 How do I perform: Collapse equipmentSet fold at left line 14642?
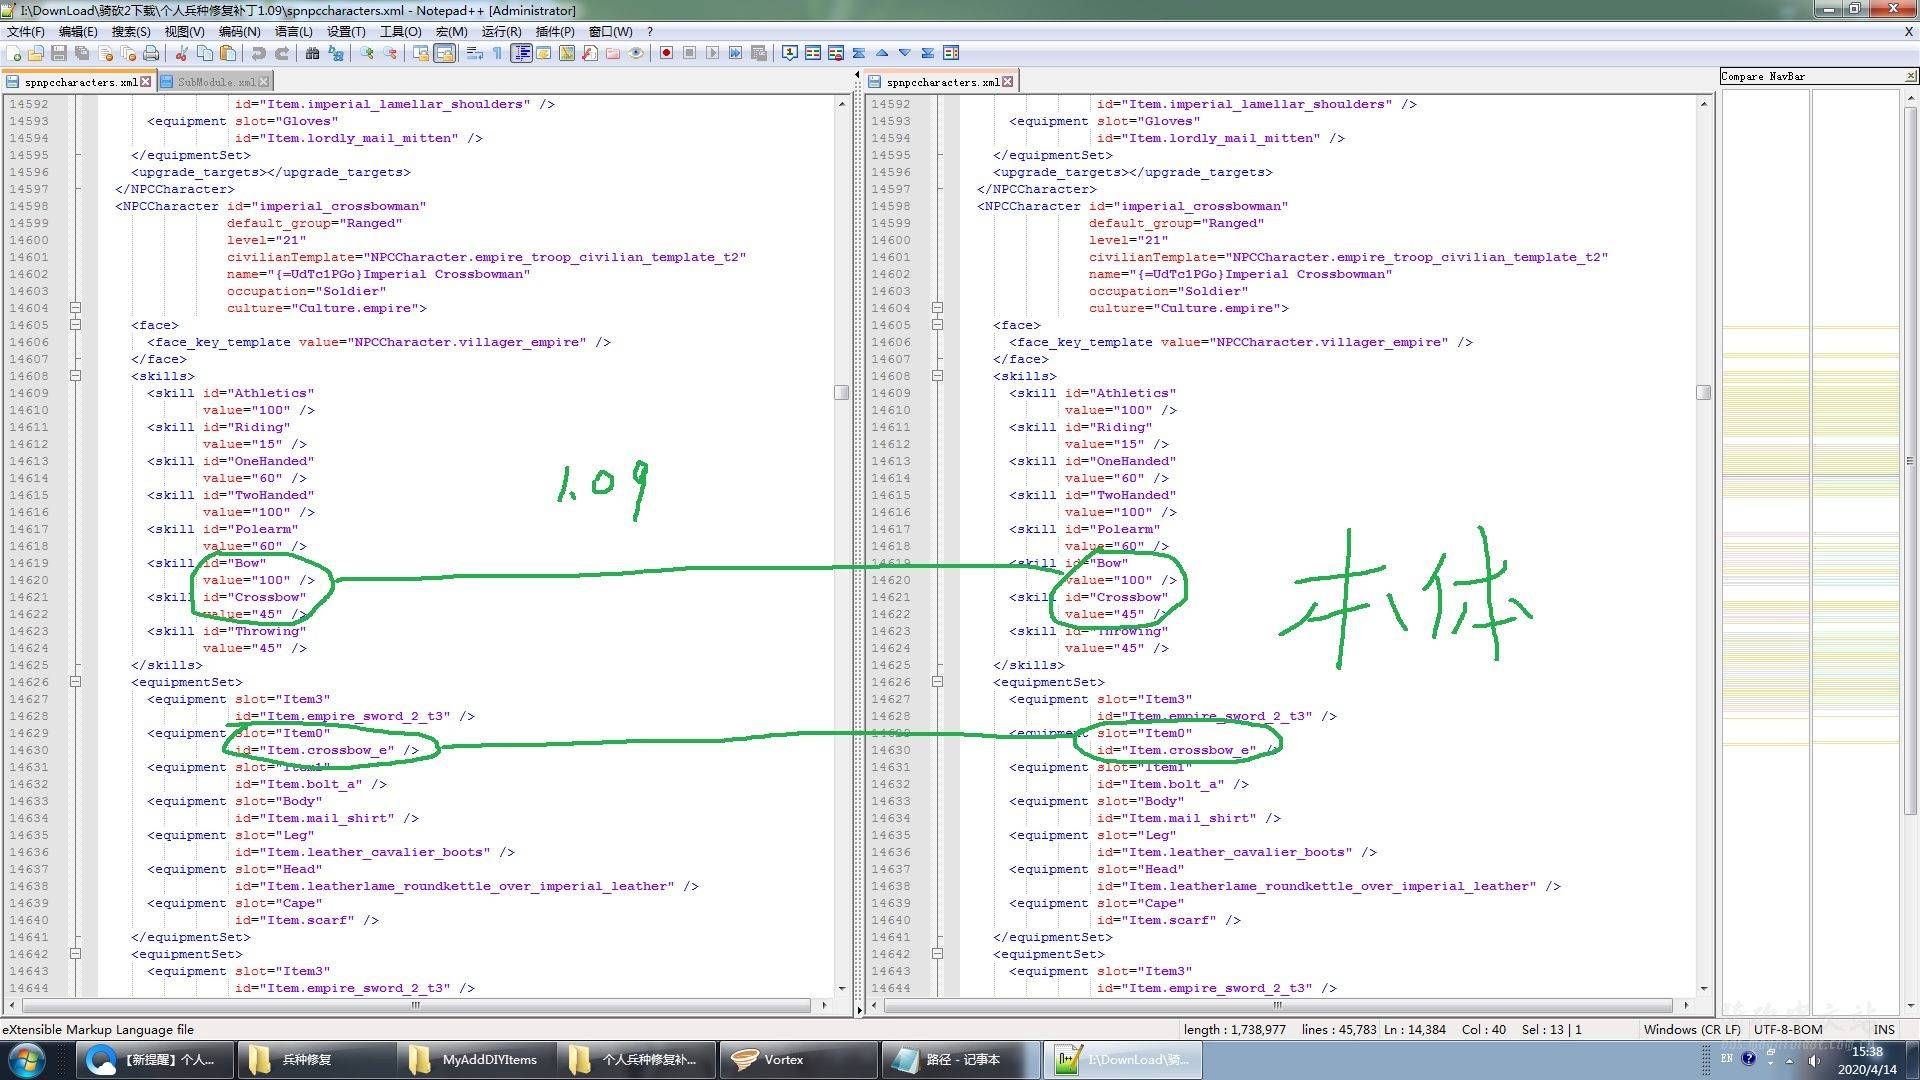coord(75,954)
